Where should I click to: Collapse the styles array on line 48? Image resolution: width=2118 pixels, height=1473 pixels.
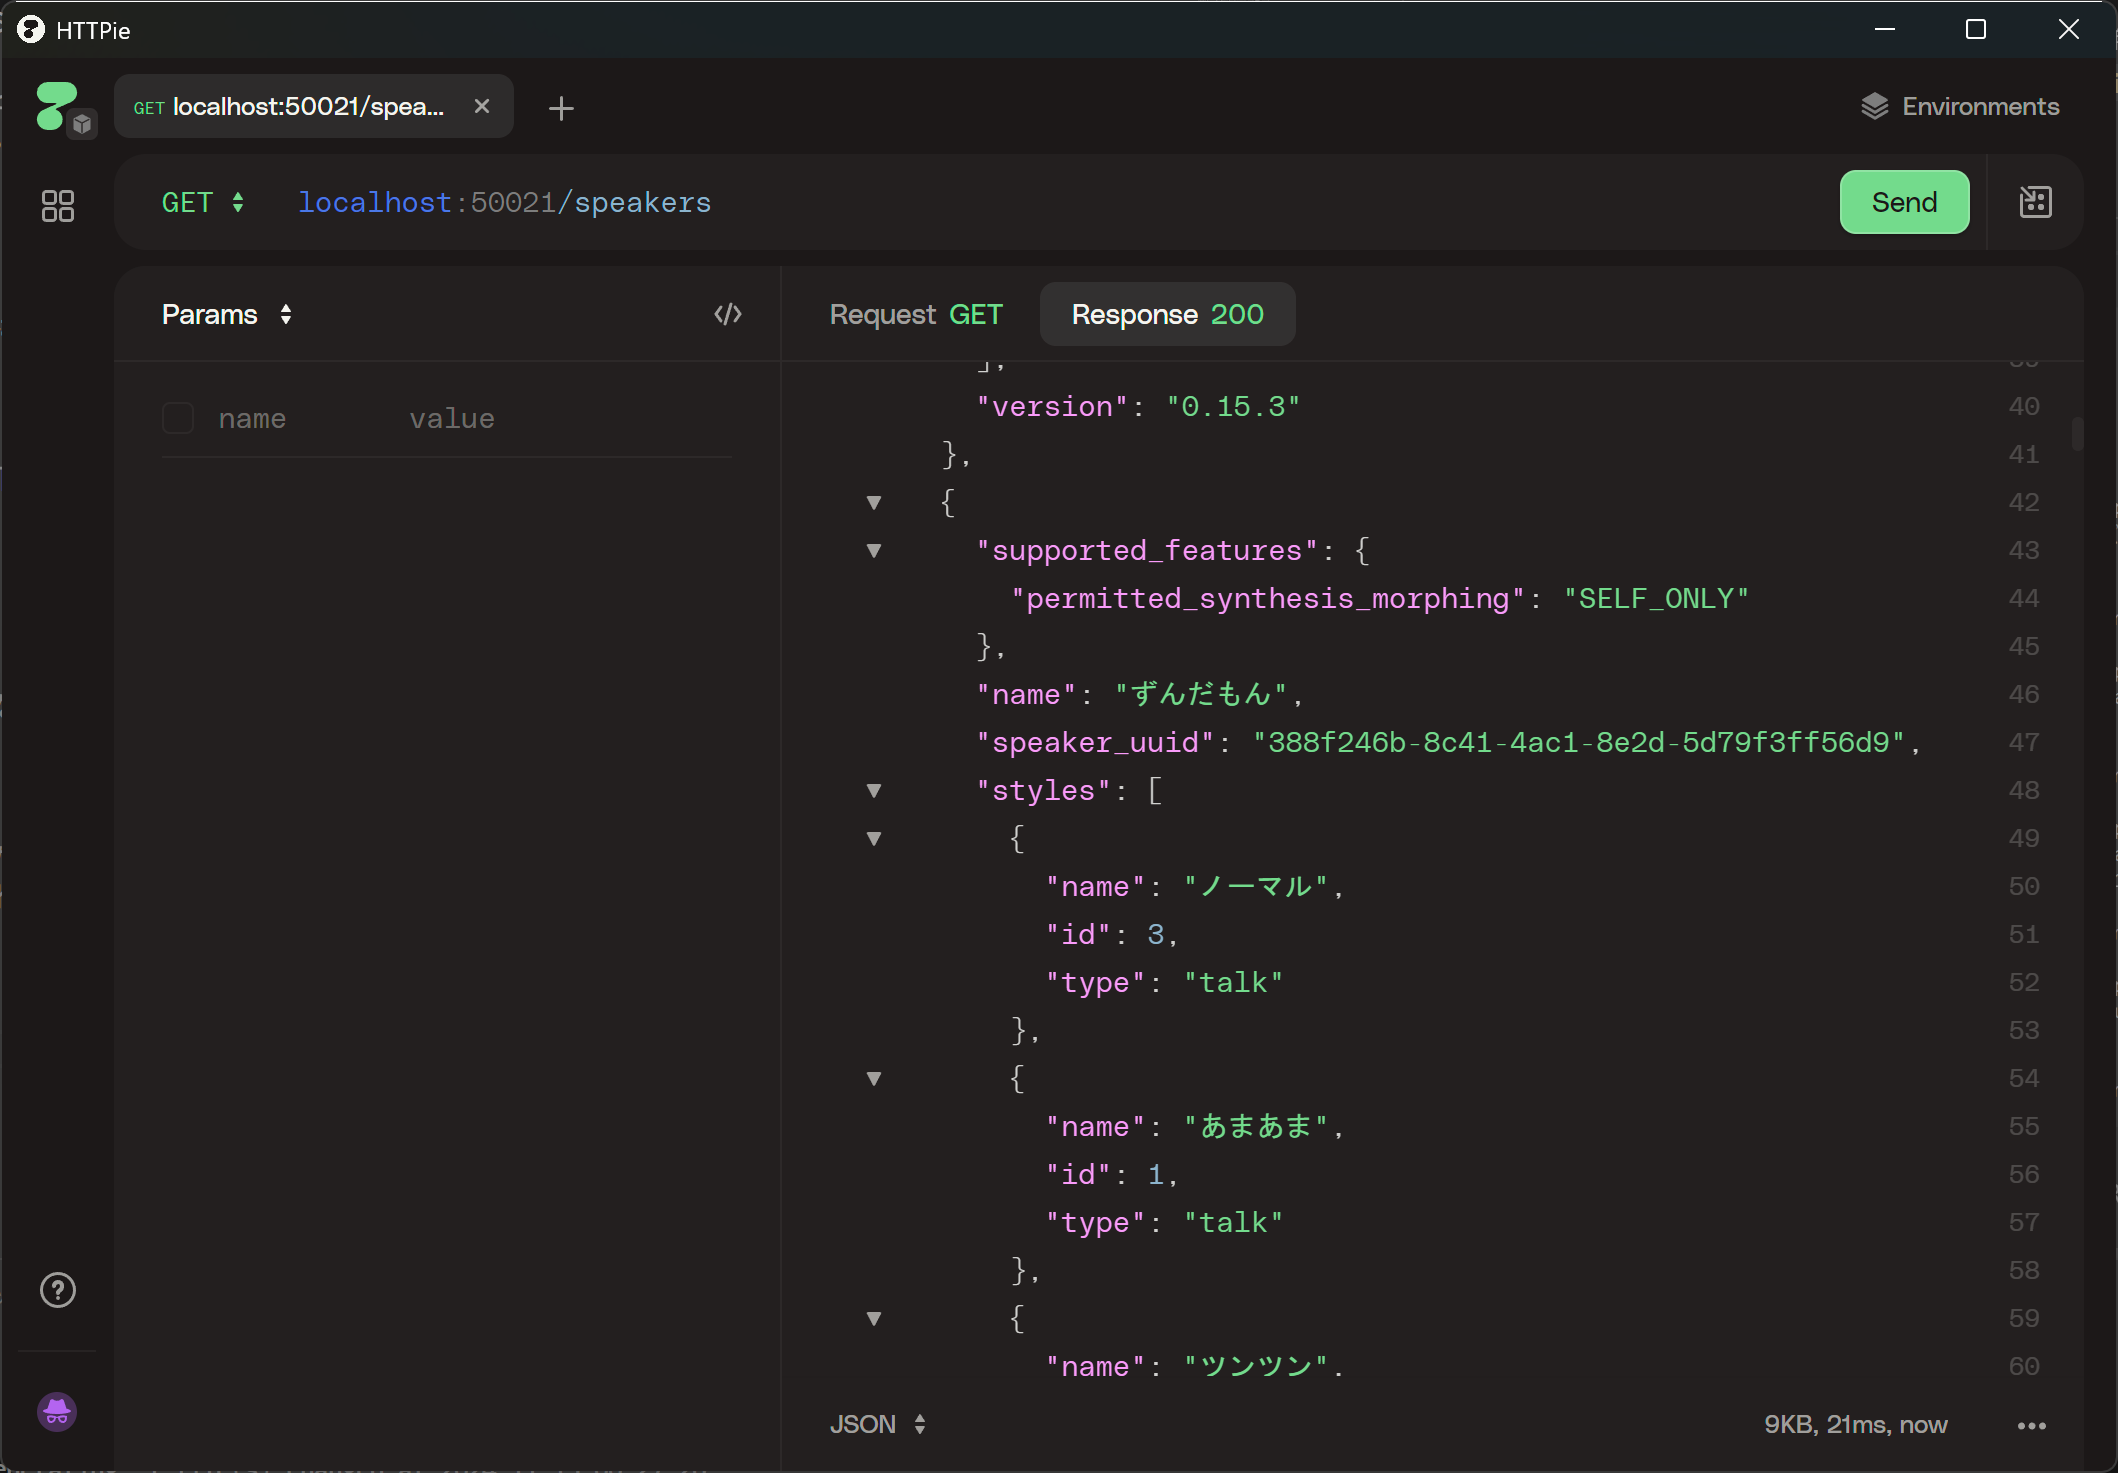click(874, 791)
